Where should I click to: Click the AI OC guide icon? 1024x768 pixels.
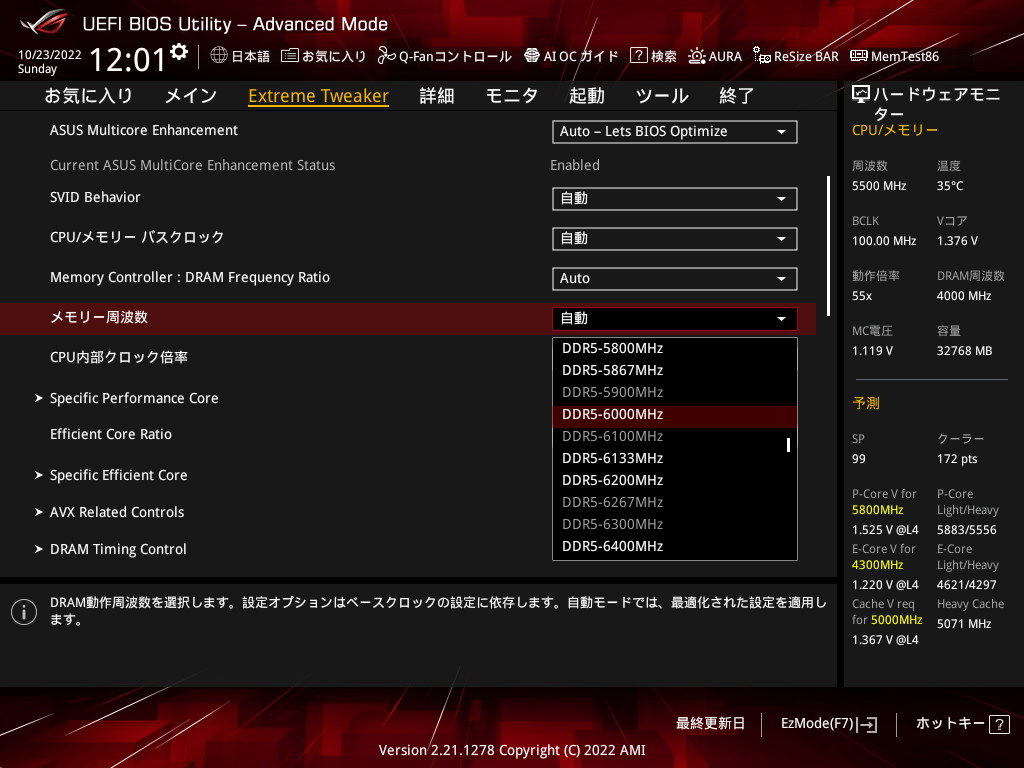(532, 56)
